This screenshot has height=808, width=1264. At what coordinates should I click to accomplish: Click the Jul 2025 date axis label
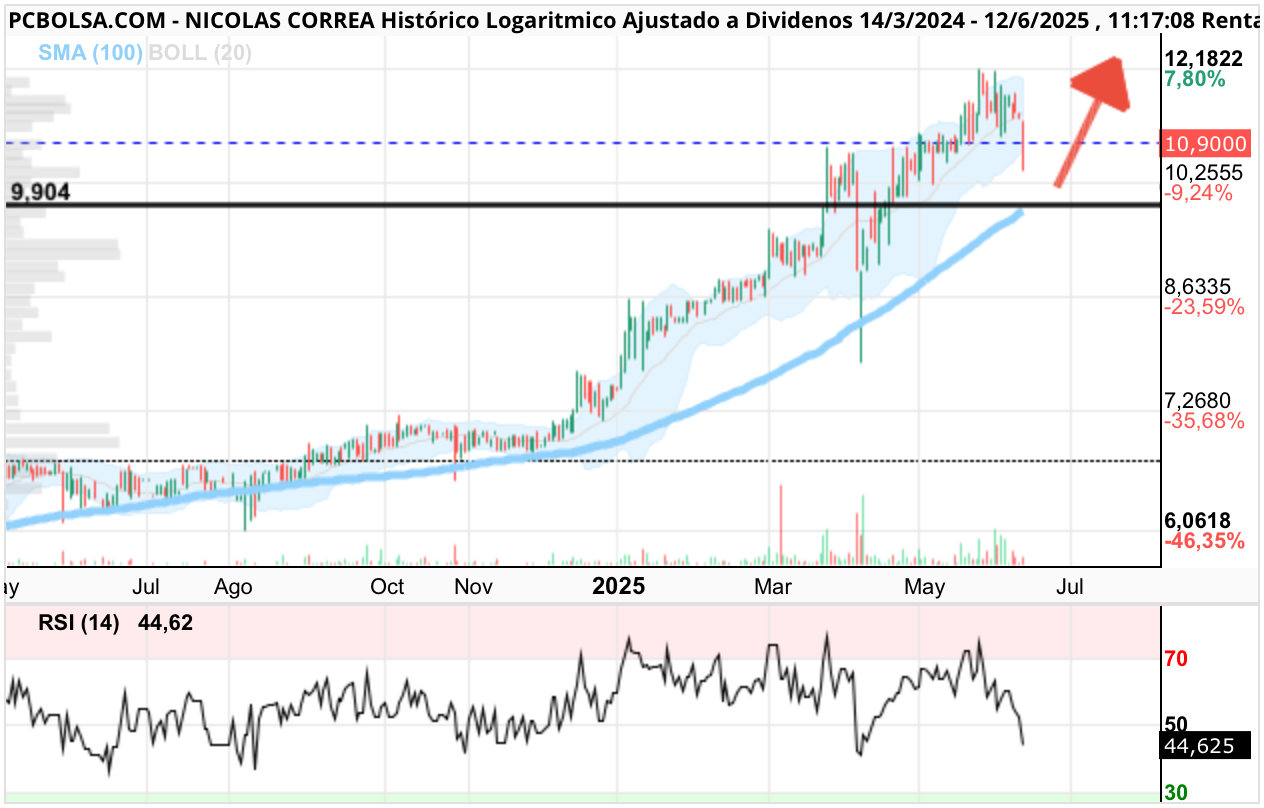coord(1070,586)
